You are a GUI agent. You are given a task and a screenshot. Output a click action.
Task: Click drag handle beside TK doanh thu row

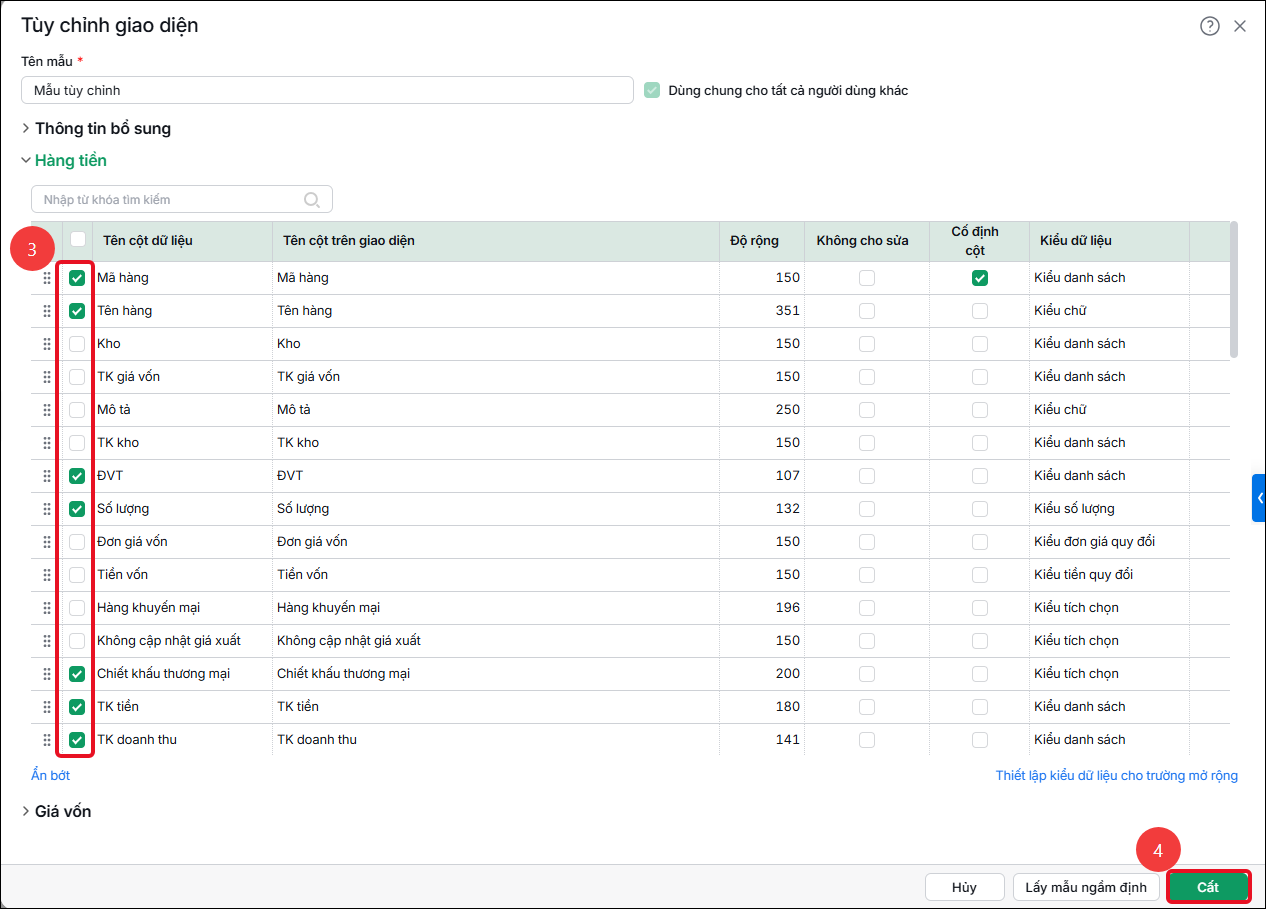(47, 740)
